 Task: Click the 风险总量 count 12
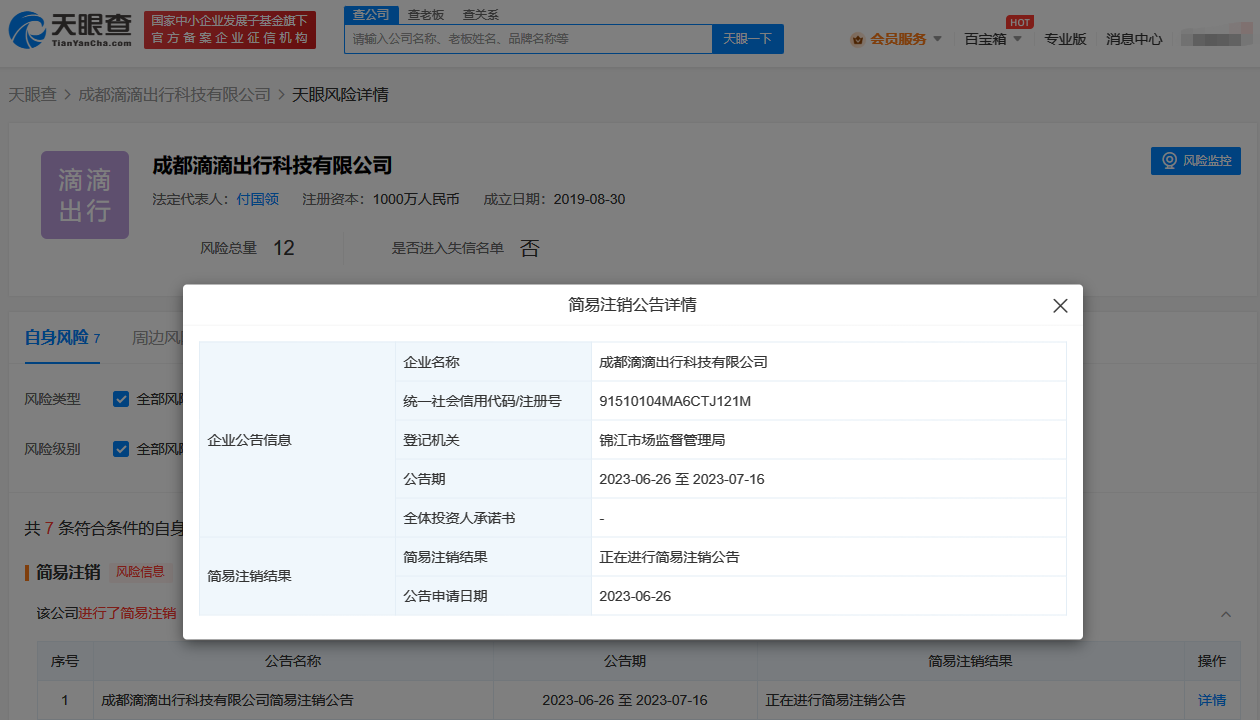pos(284,248)
